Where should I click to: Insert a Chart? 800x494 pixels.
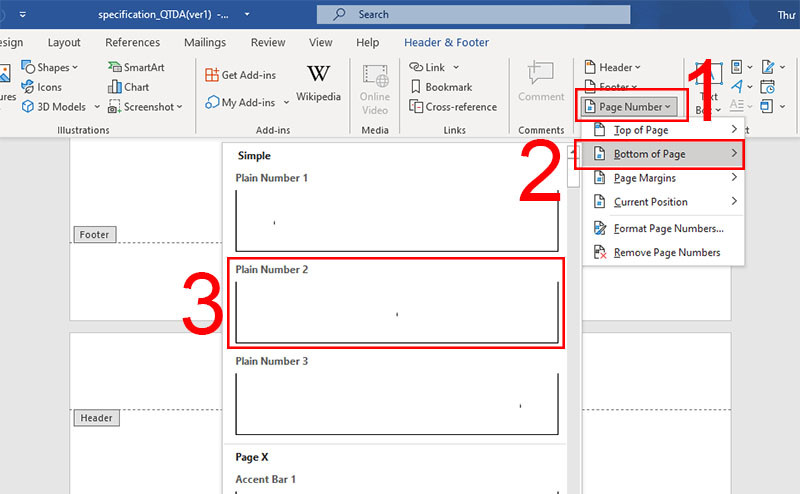[129, 87]
